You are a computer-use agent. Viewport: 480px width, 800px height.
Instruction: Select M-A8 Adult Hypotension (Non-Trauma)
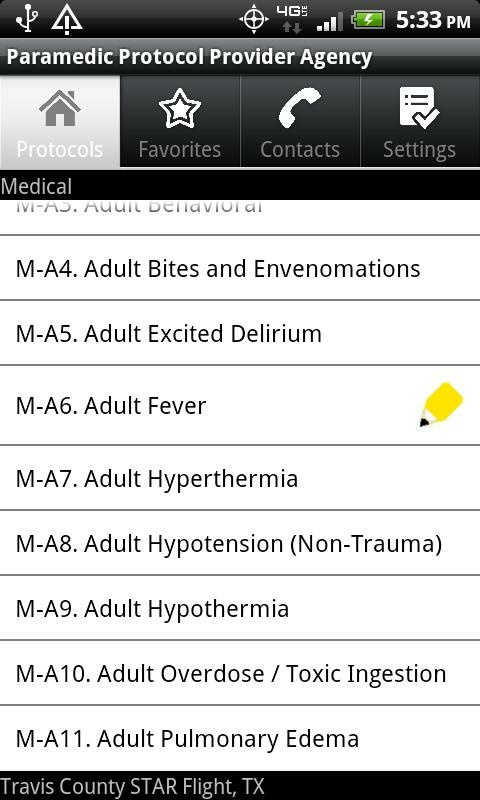tap(240, 543)
